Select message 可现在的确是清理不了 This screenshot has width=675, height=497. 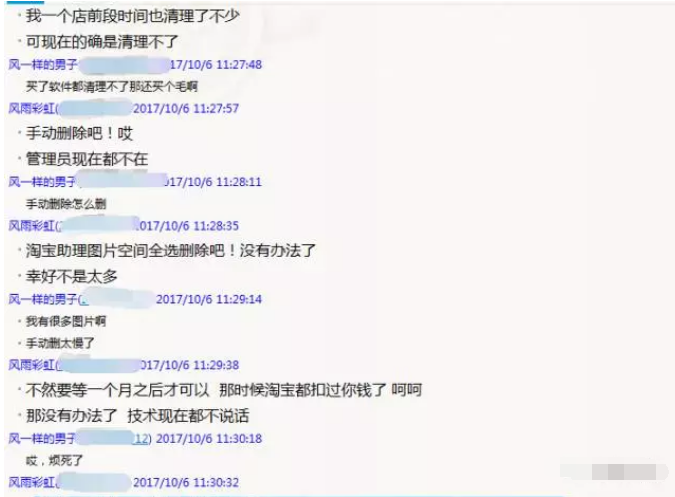102,42
